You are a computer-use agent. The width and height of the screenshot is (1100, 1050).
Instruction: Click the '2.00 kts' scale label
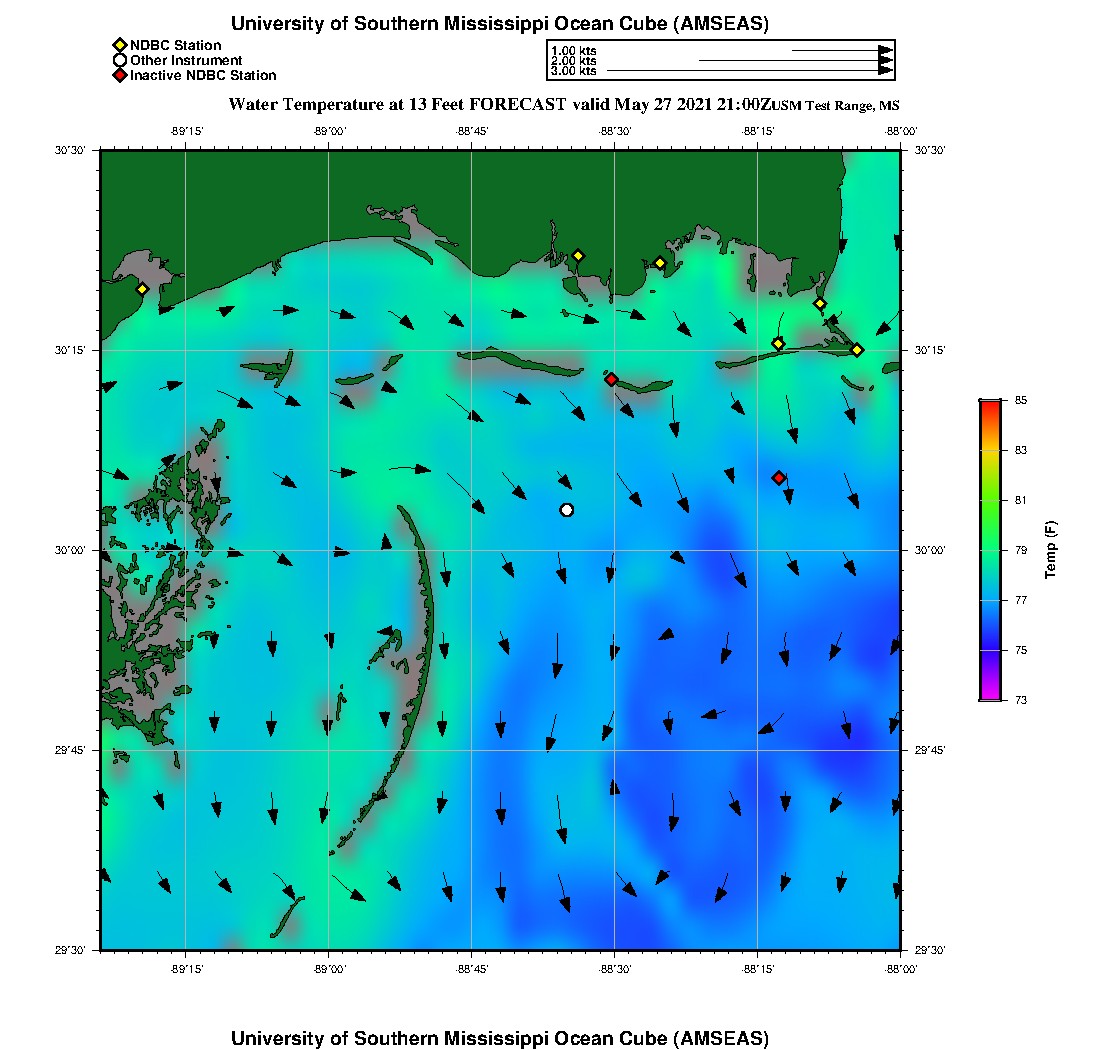[574, 61]
